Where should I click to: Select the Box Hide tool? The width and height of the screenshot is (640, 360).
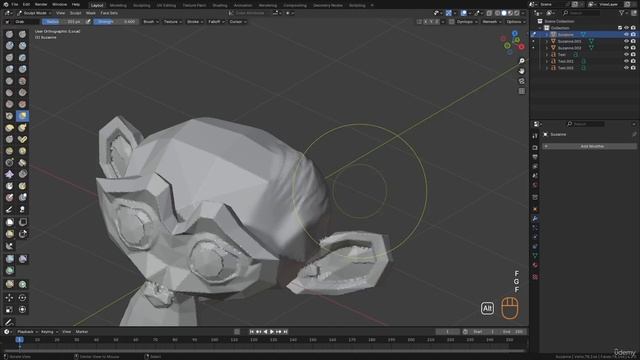tap(22, 222)
